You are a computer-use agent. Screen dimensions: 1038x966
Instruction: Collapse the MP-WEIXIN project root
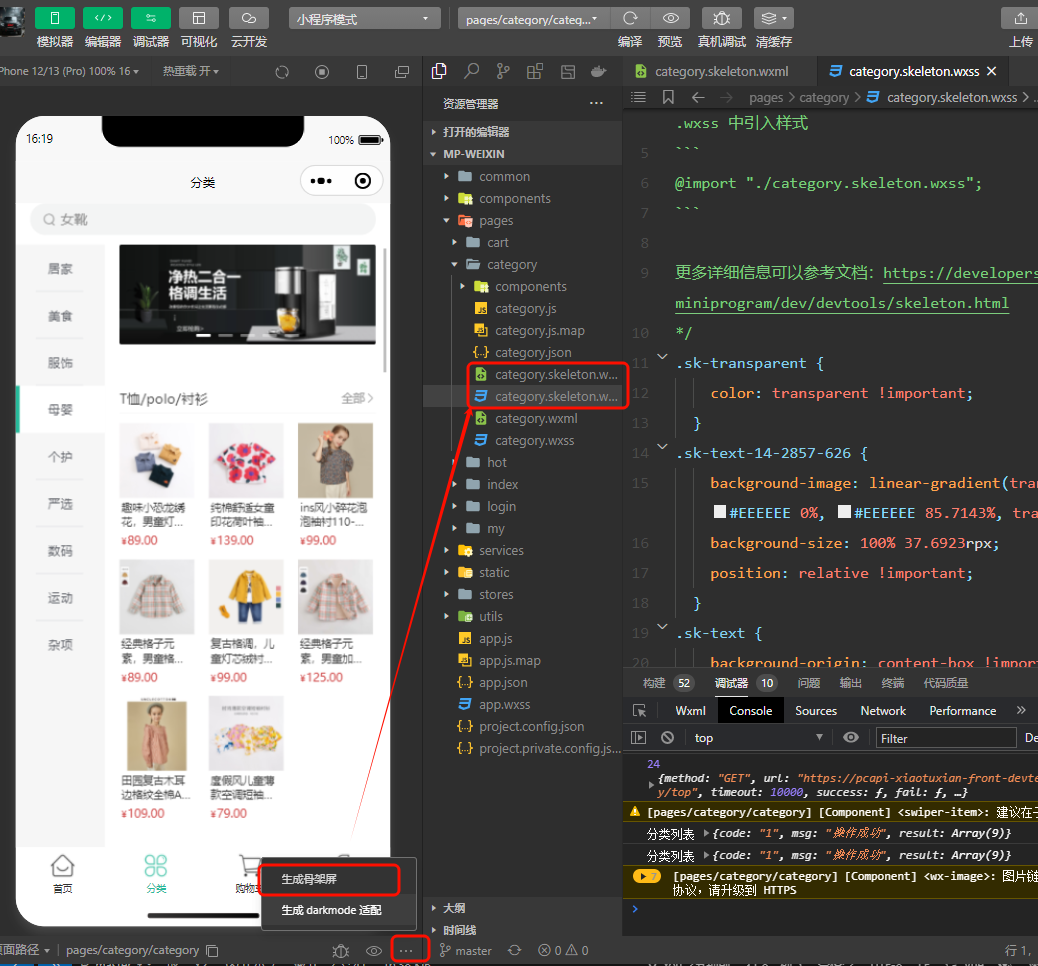(x=522, y=154)
